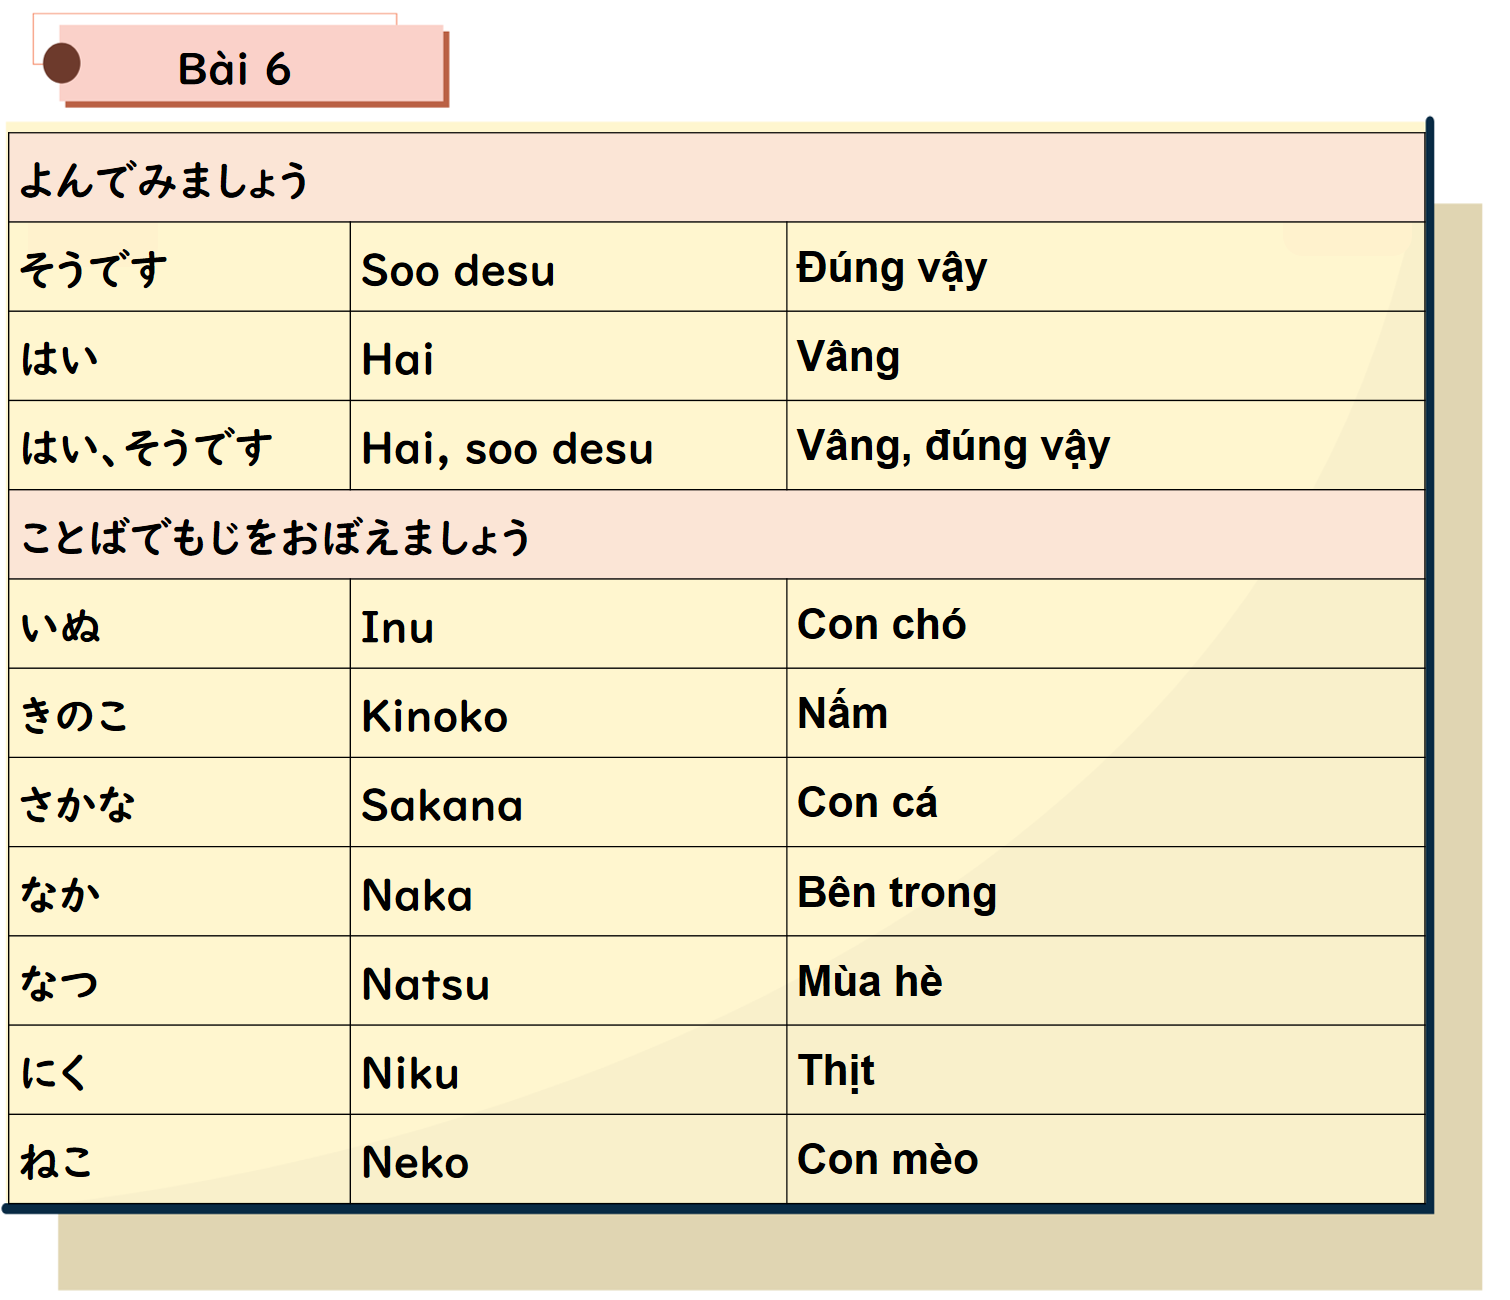Click the romaji word Niku
This screenshot has height=1300, width=1510.
(x=411, y=1074)
